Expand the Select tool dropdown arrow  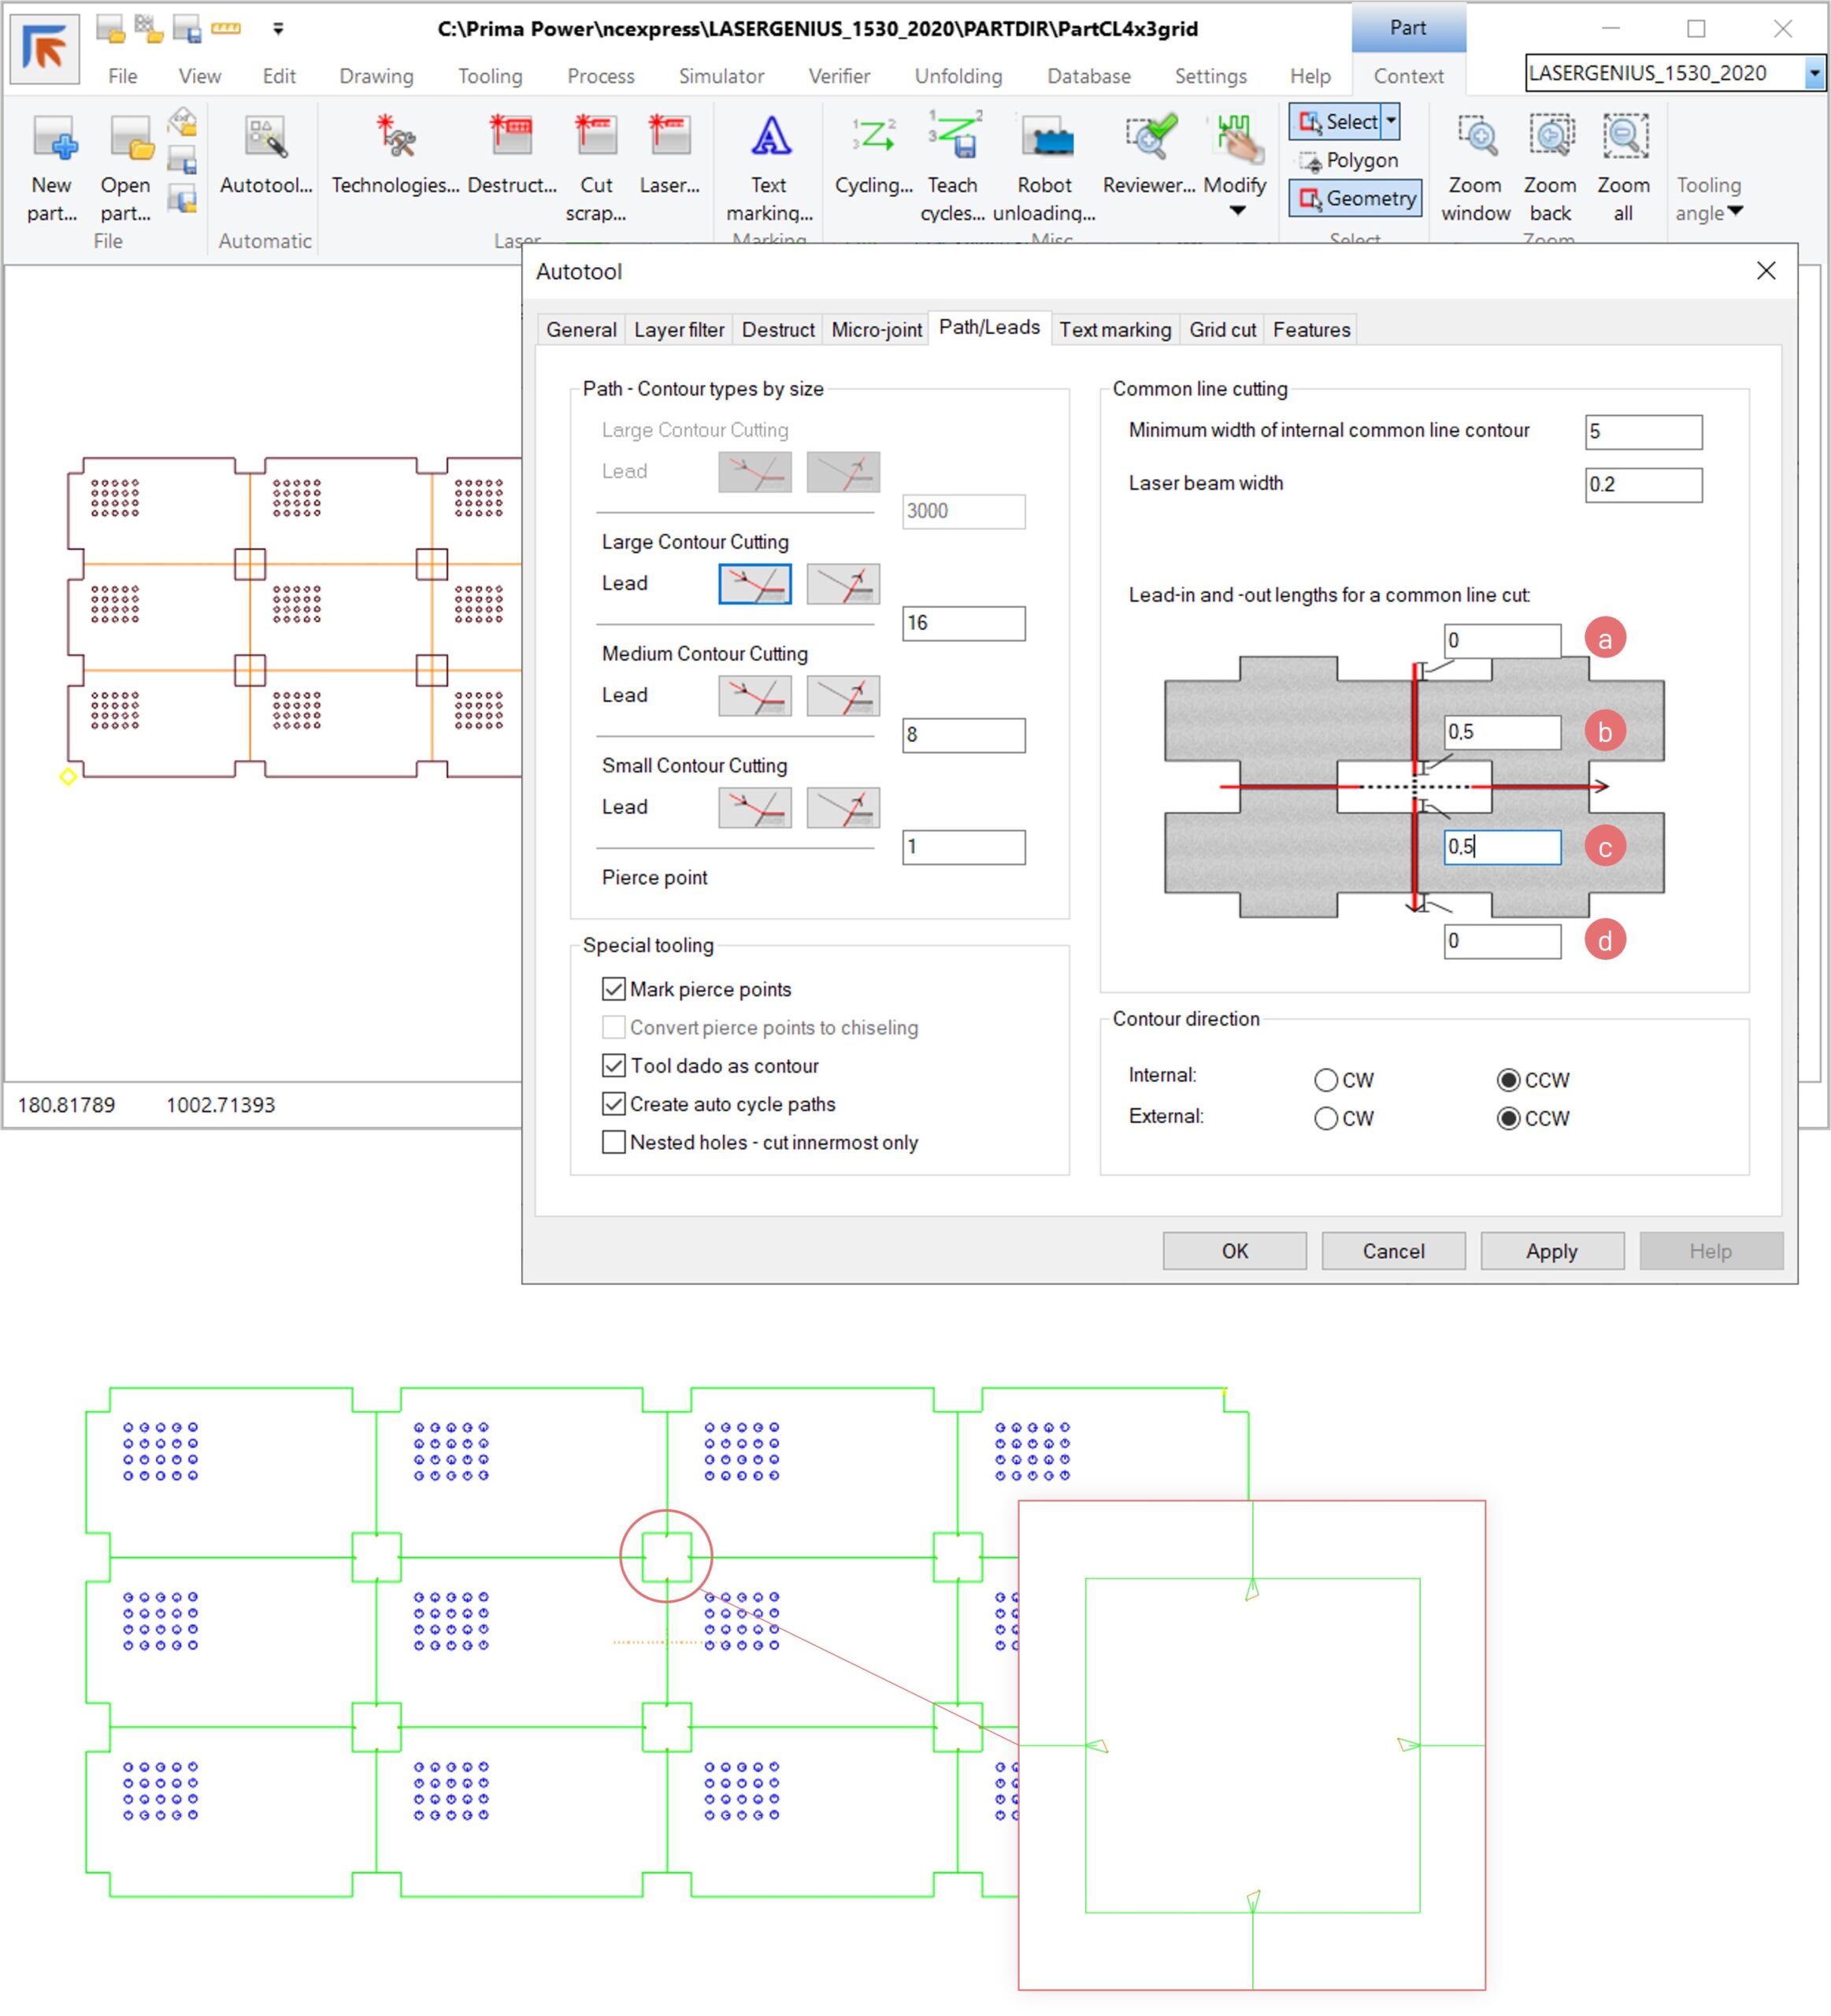tap(1391, 121)
